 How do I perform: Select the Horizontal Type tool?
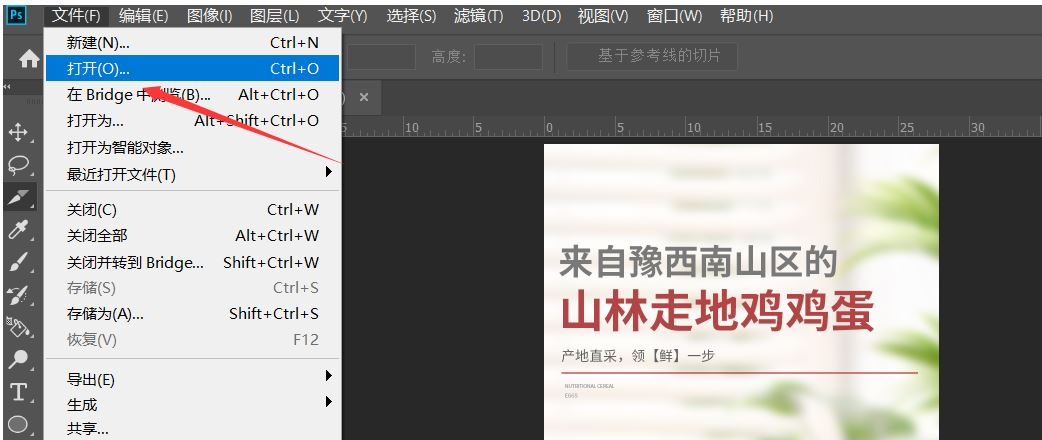[18, 392]
